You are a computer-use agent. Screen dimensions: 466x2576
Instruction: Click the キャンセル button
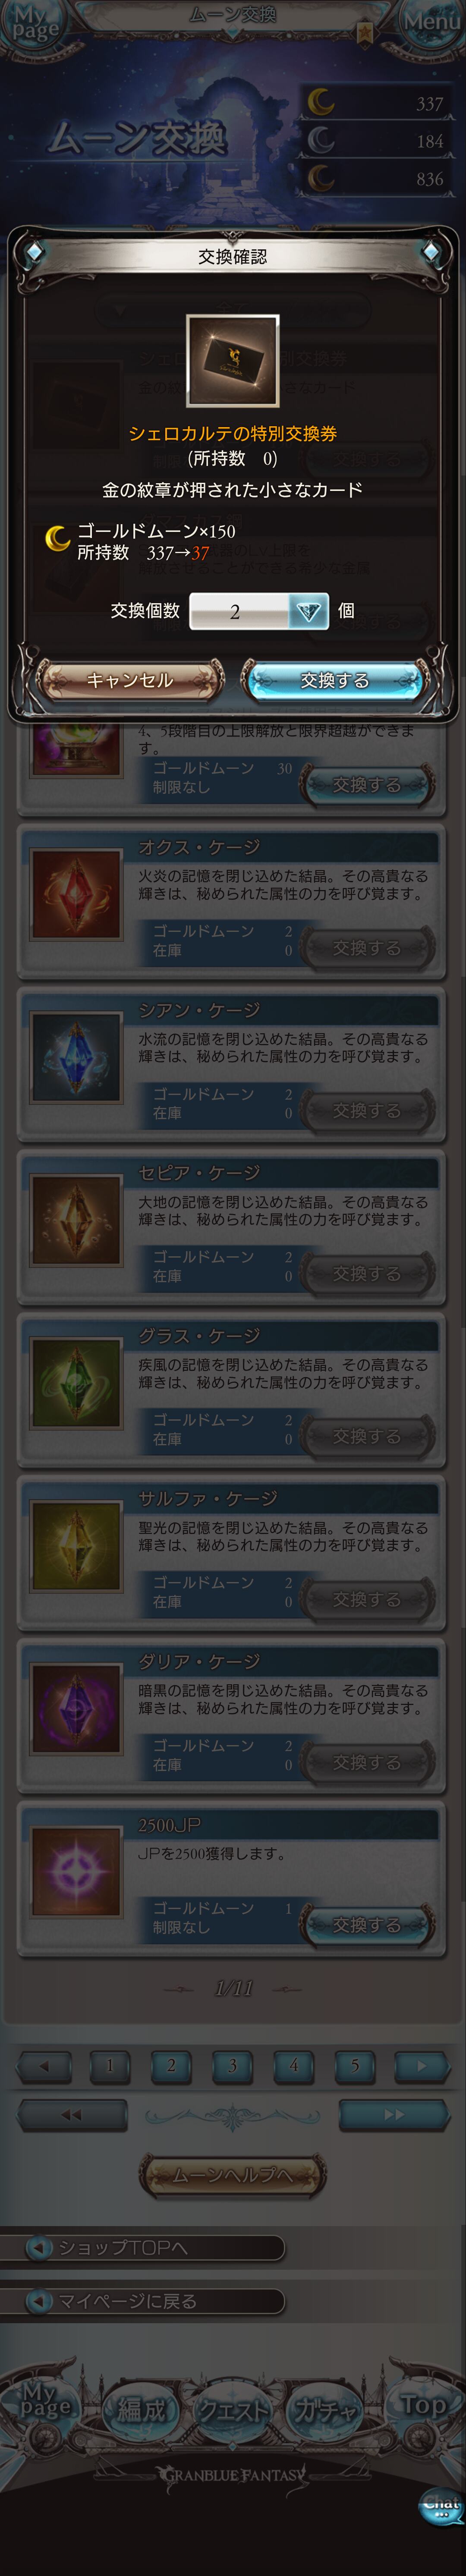click(130, 680)
